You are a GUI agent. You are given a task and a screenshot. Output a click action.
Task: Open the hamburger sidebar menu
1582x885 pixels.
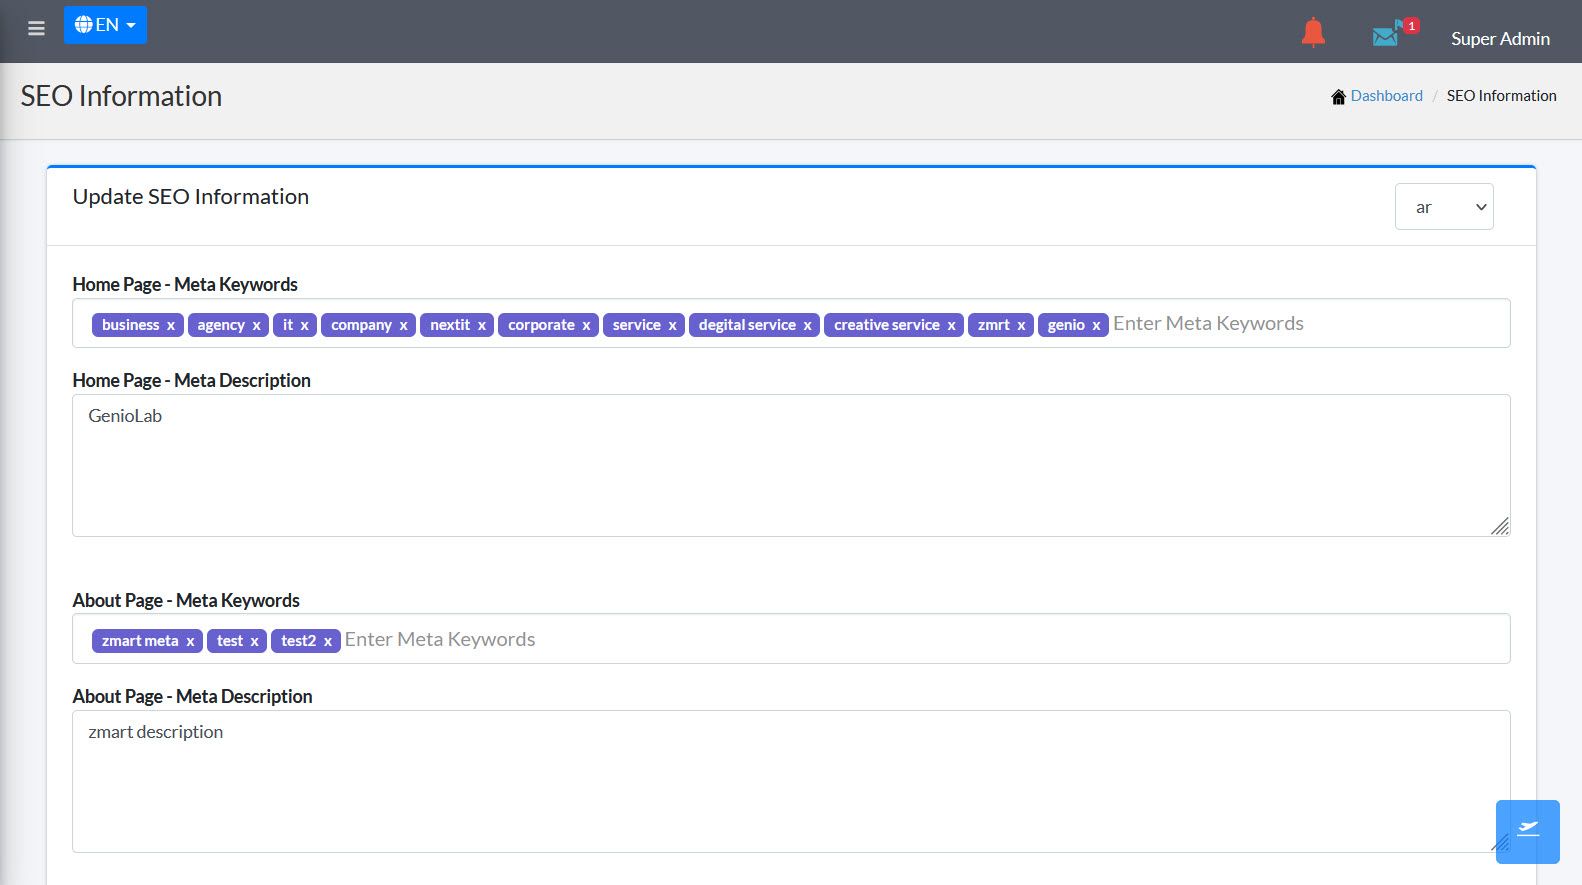click(x=36, y=28)
